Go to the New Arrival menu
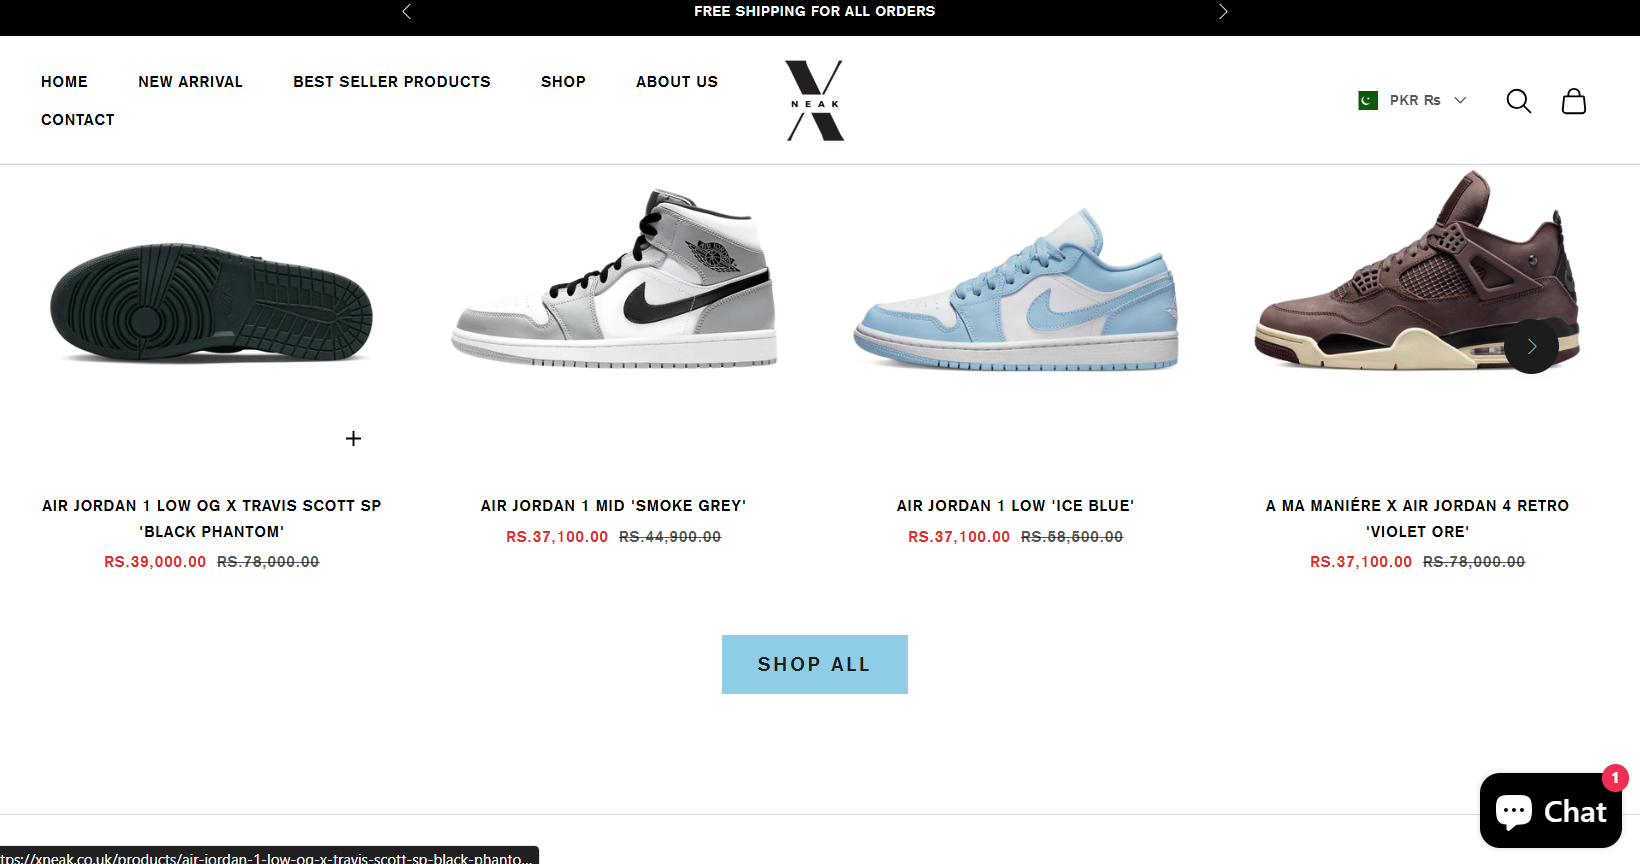The height and width of the screenshot is (864, 1640). [190, 82]
